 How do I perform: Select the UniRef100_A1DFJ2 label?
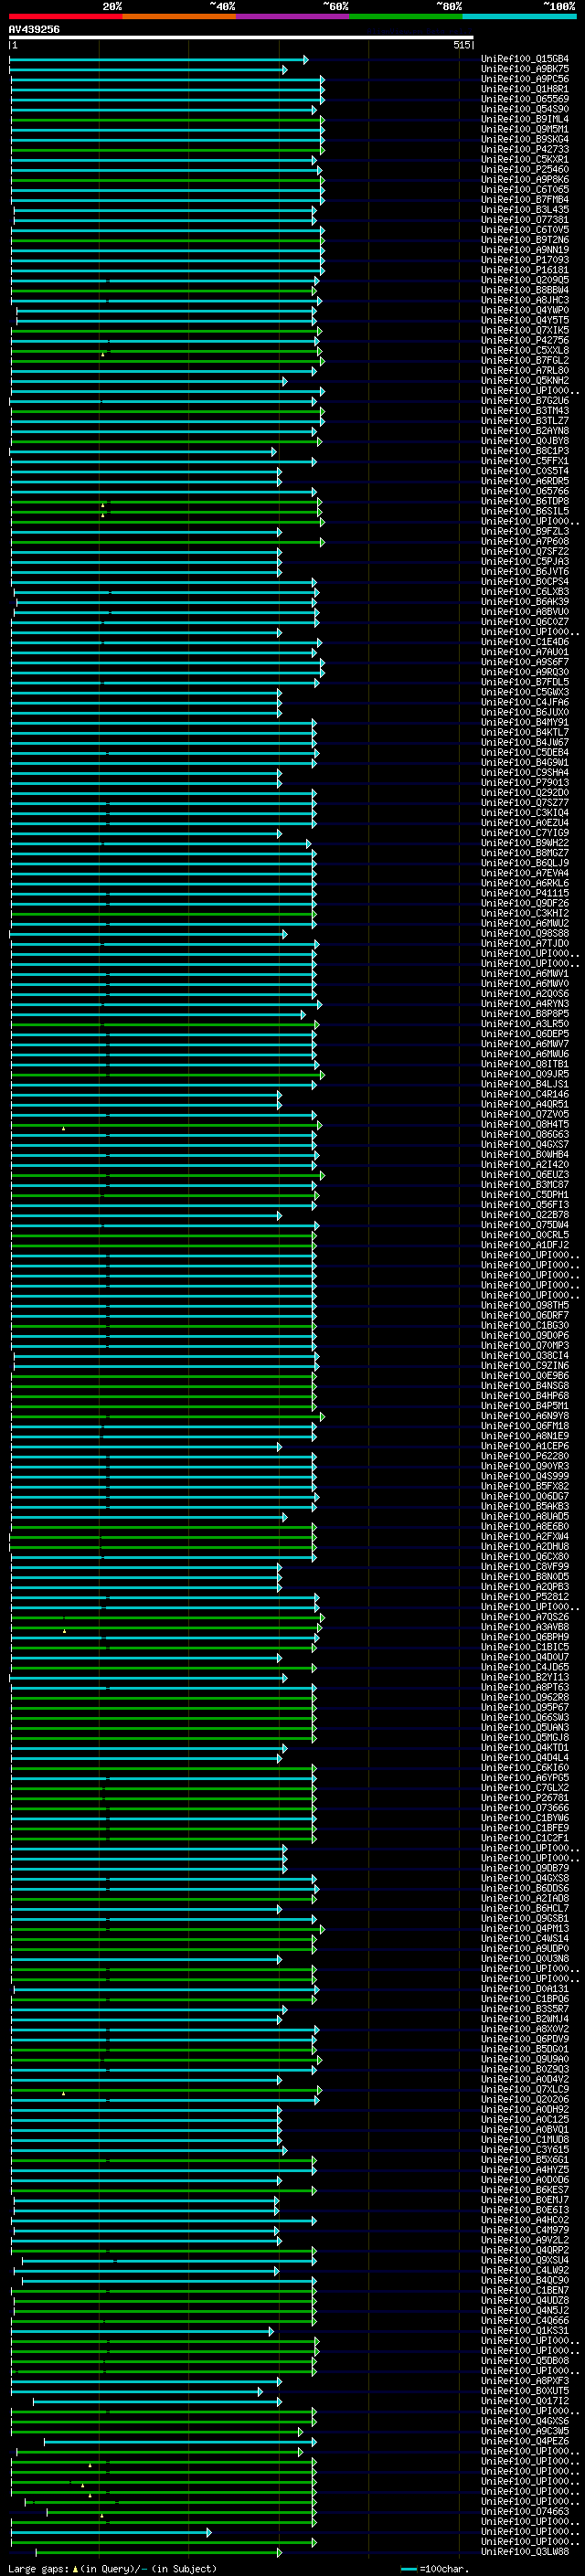(x=525, y=1245)
